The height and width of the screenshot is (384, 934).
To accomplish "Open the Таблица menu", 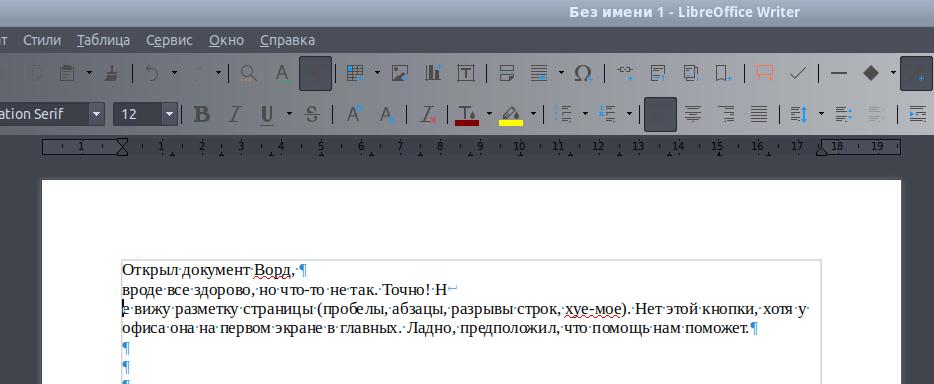I will click(x=104, y=40).
